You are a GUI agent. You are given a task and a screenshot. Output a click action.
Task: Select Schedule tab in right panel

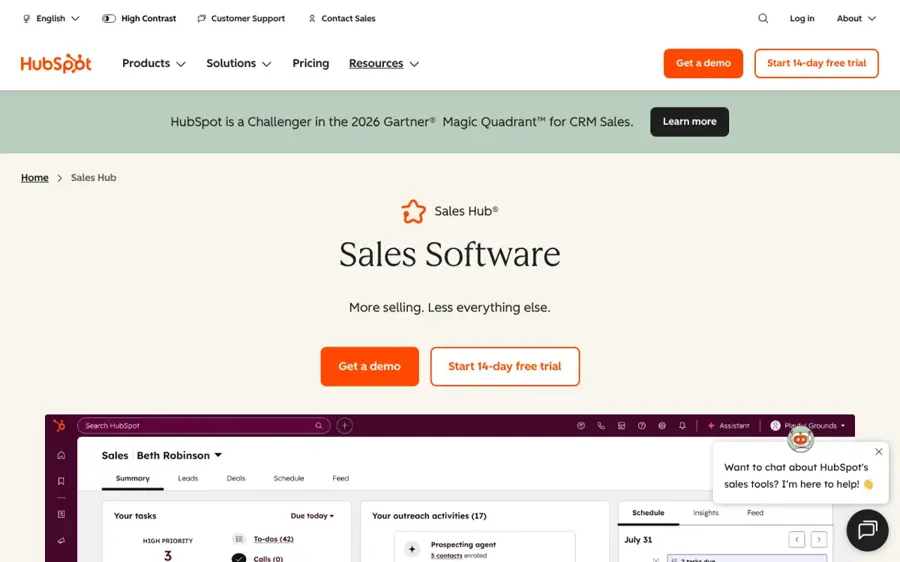point(648,513)
